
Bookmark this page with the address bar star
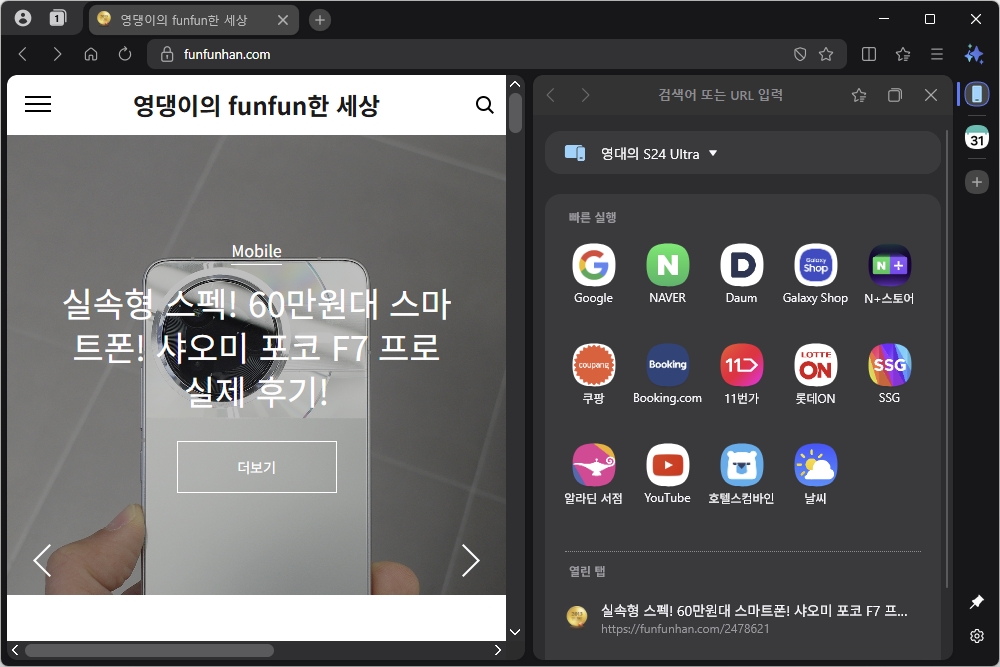(x=826, y=54)
